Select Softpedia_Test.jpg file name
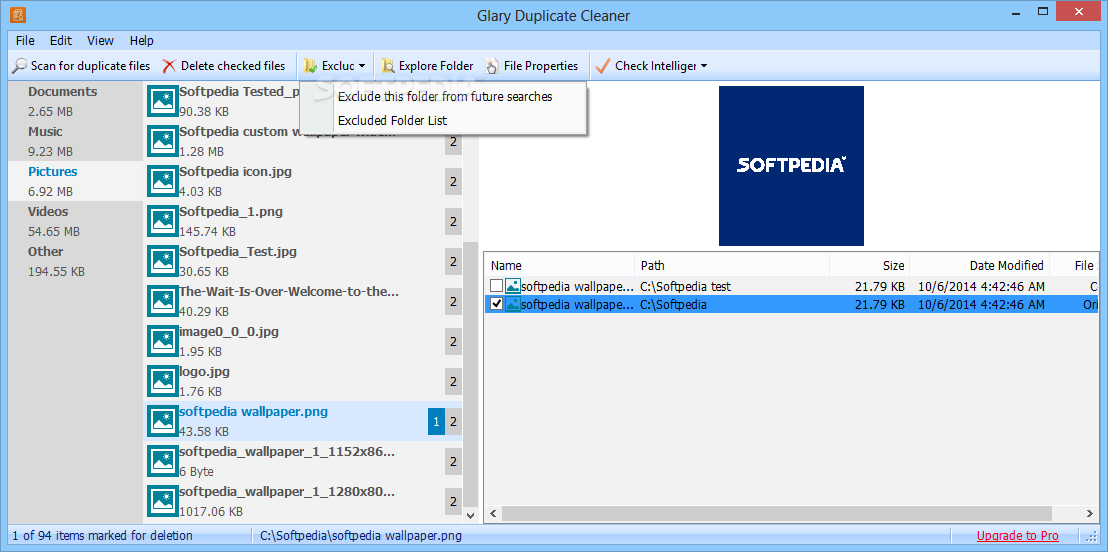Viewport: 1108px width, 552px height. tap(237, 252)
